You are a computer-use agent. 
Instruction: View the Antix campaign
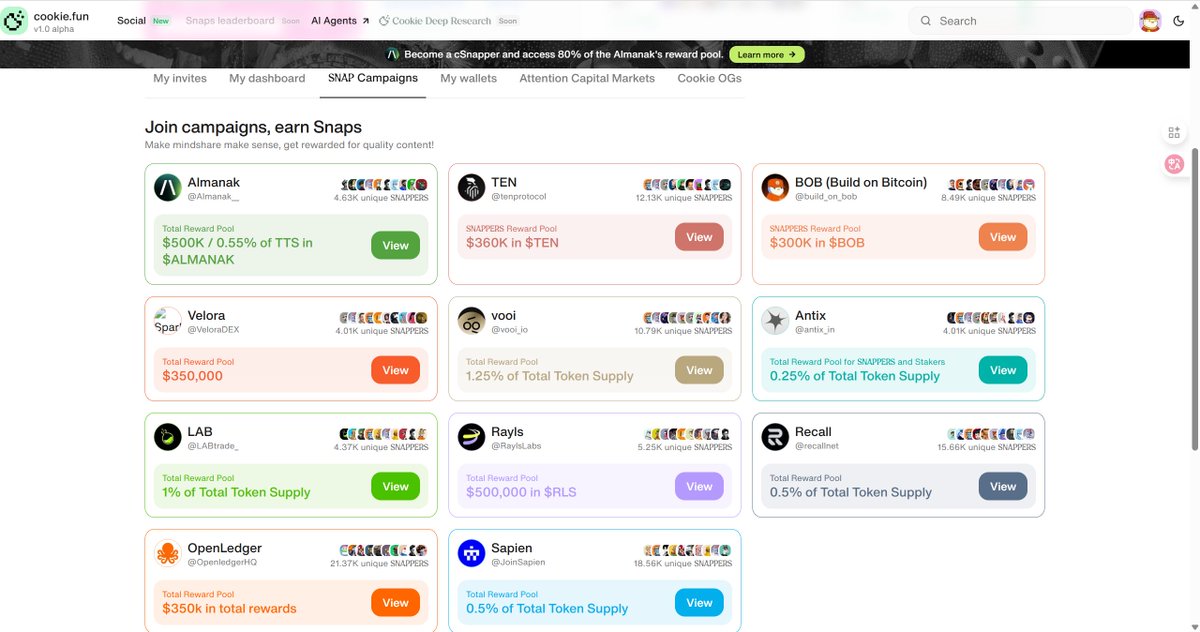1003,370
